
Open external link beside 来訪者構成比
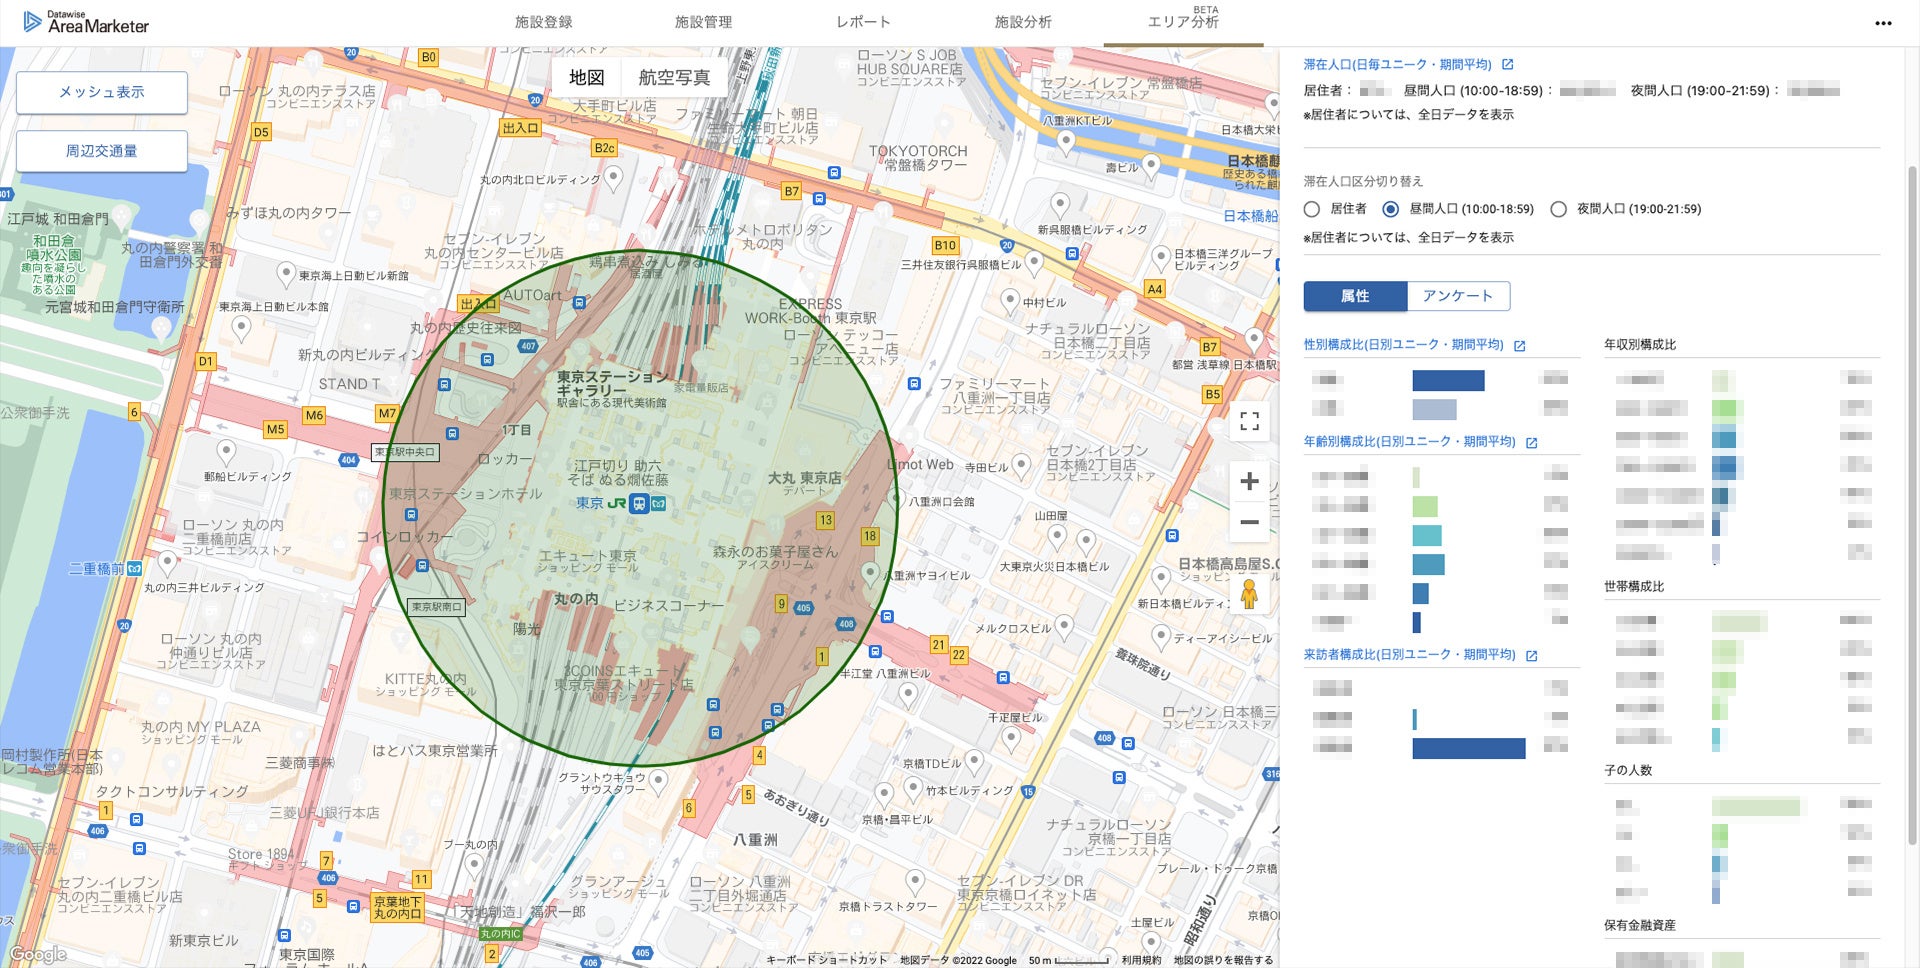click(1532, 656)
